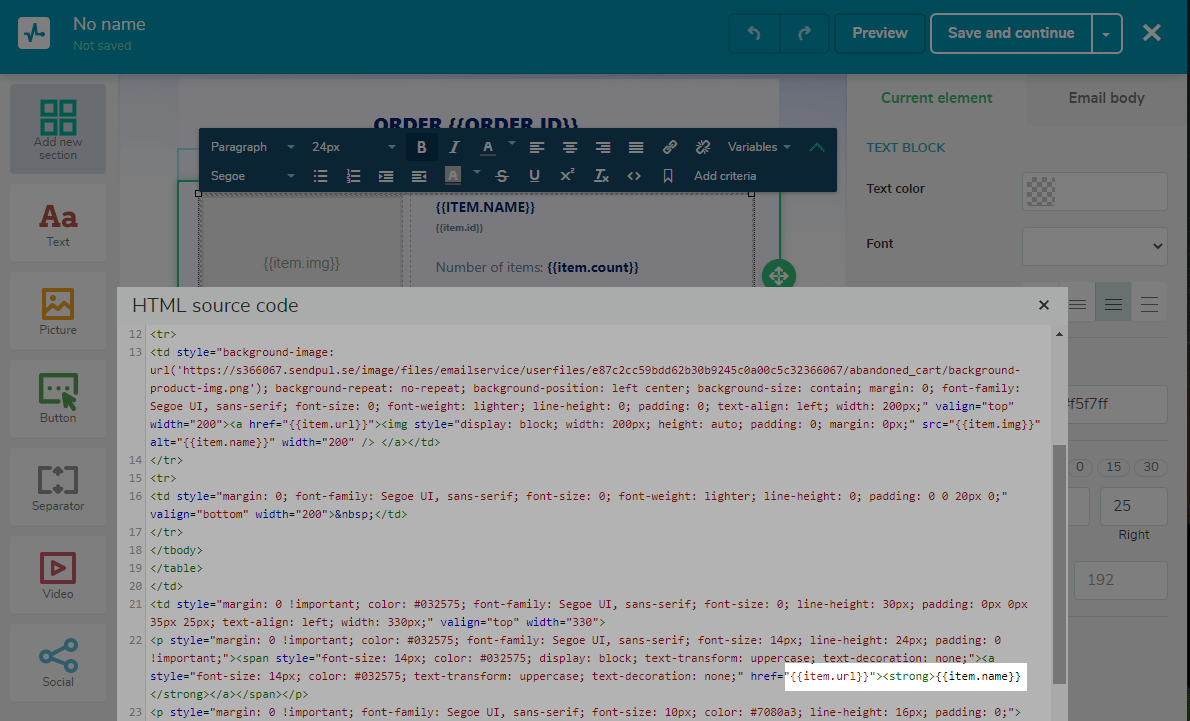Toggle underline formatting

pos(534,176)
